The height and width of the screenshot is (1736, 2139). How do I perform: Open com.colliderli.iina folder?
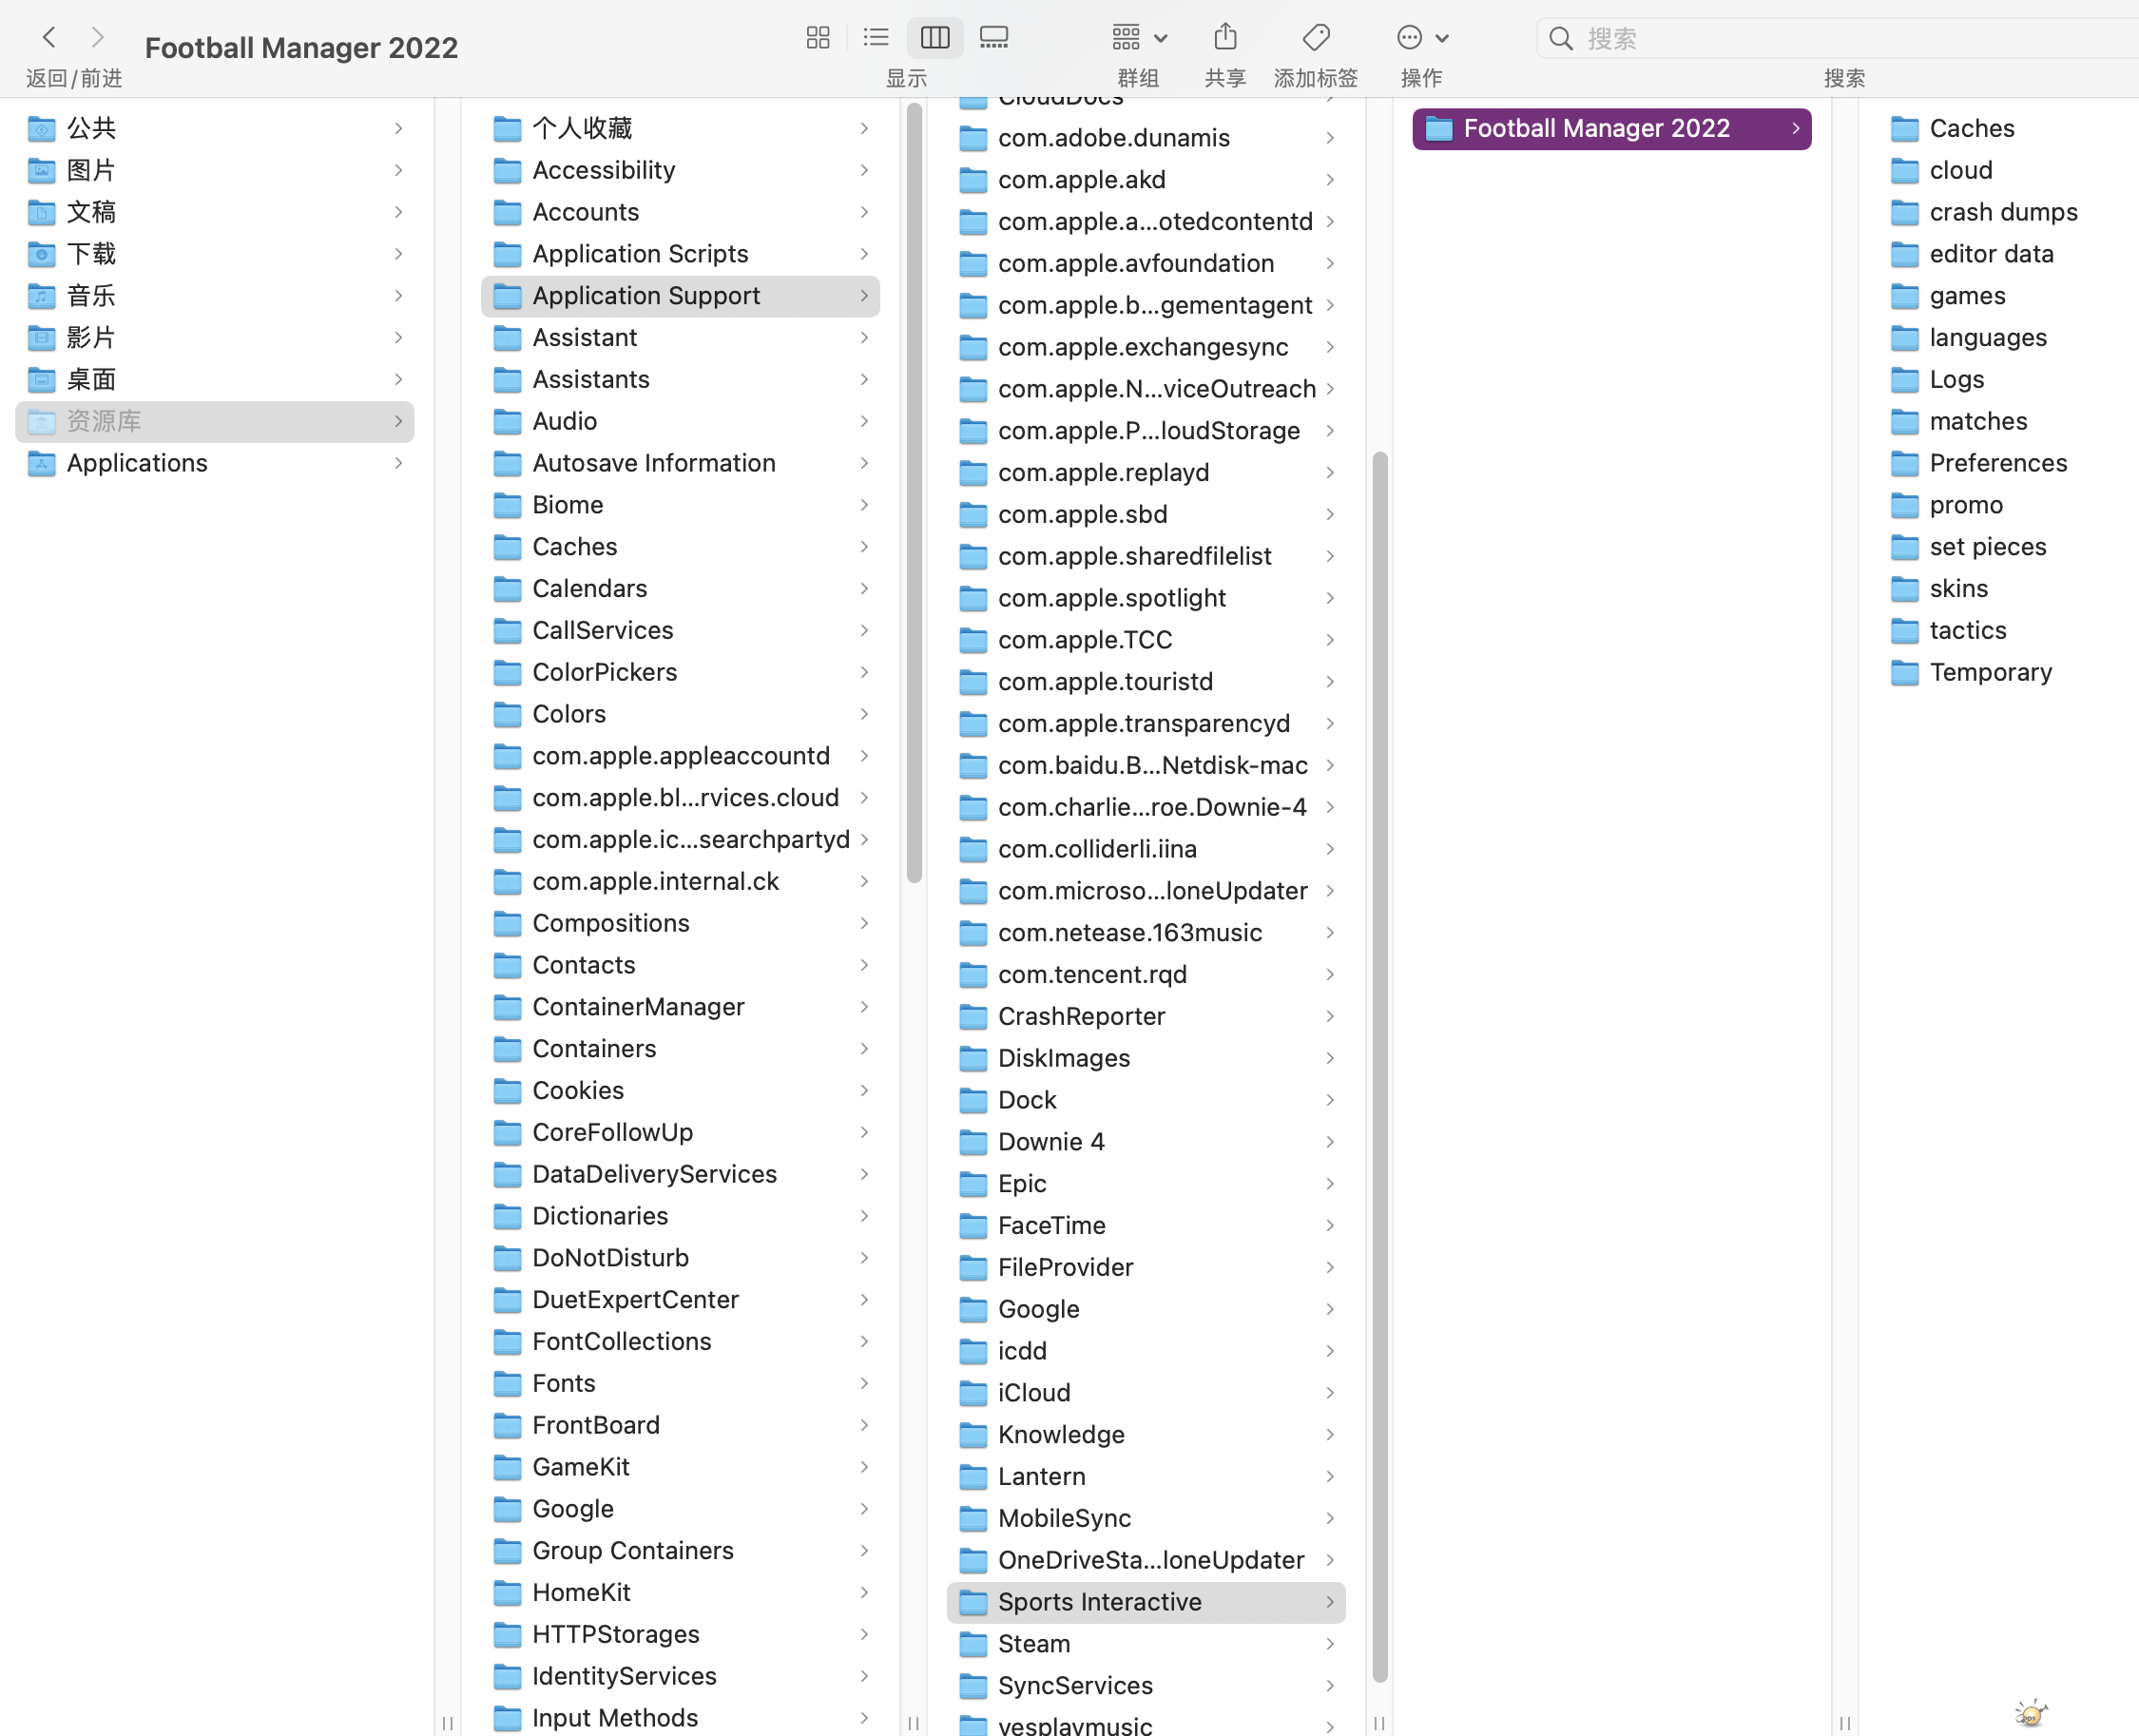tap(1146, 849)
